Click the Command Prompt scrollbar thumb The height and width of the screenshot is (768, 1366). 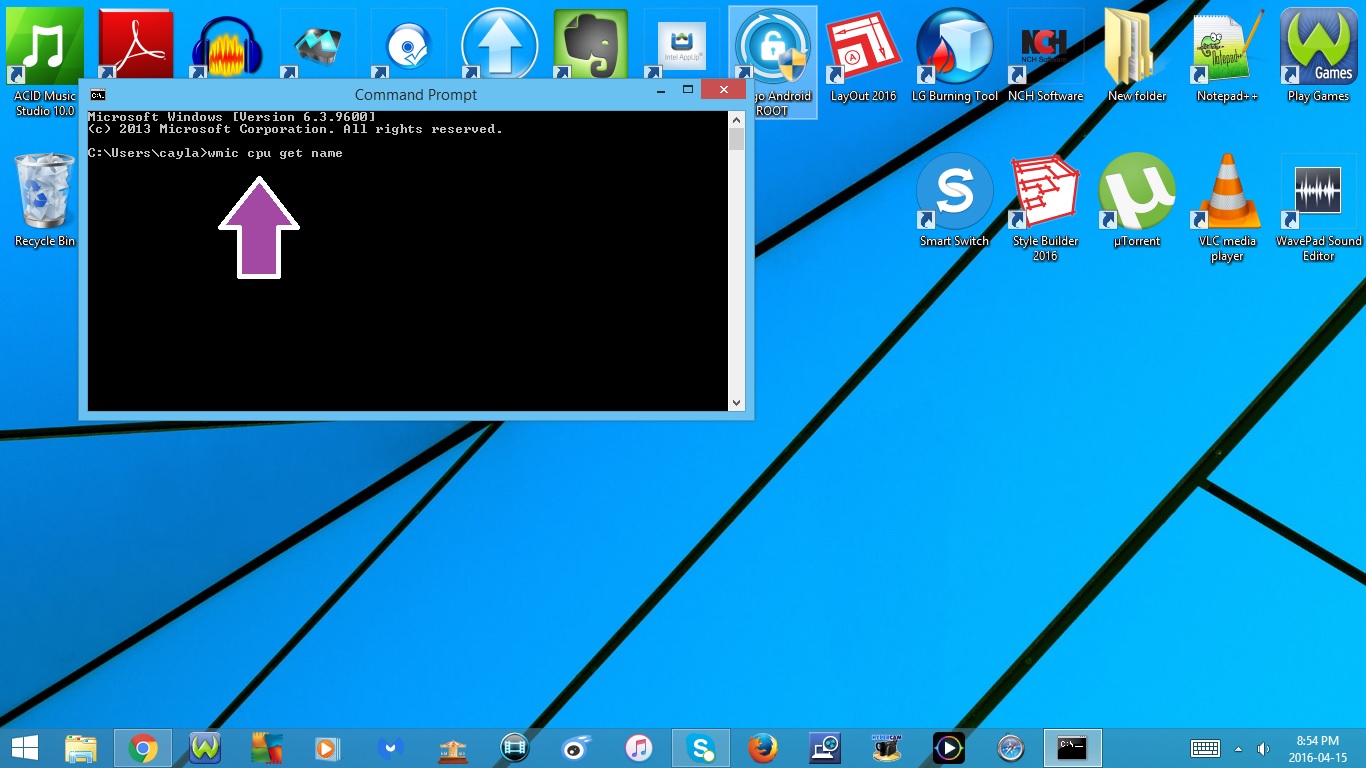pos(737,139)
